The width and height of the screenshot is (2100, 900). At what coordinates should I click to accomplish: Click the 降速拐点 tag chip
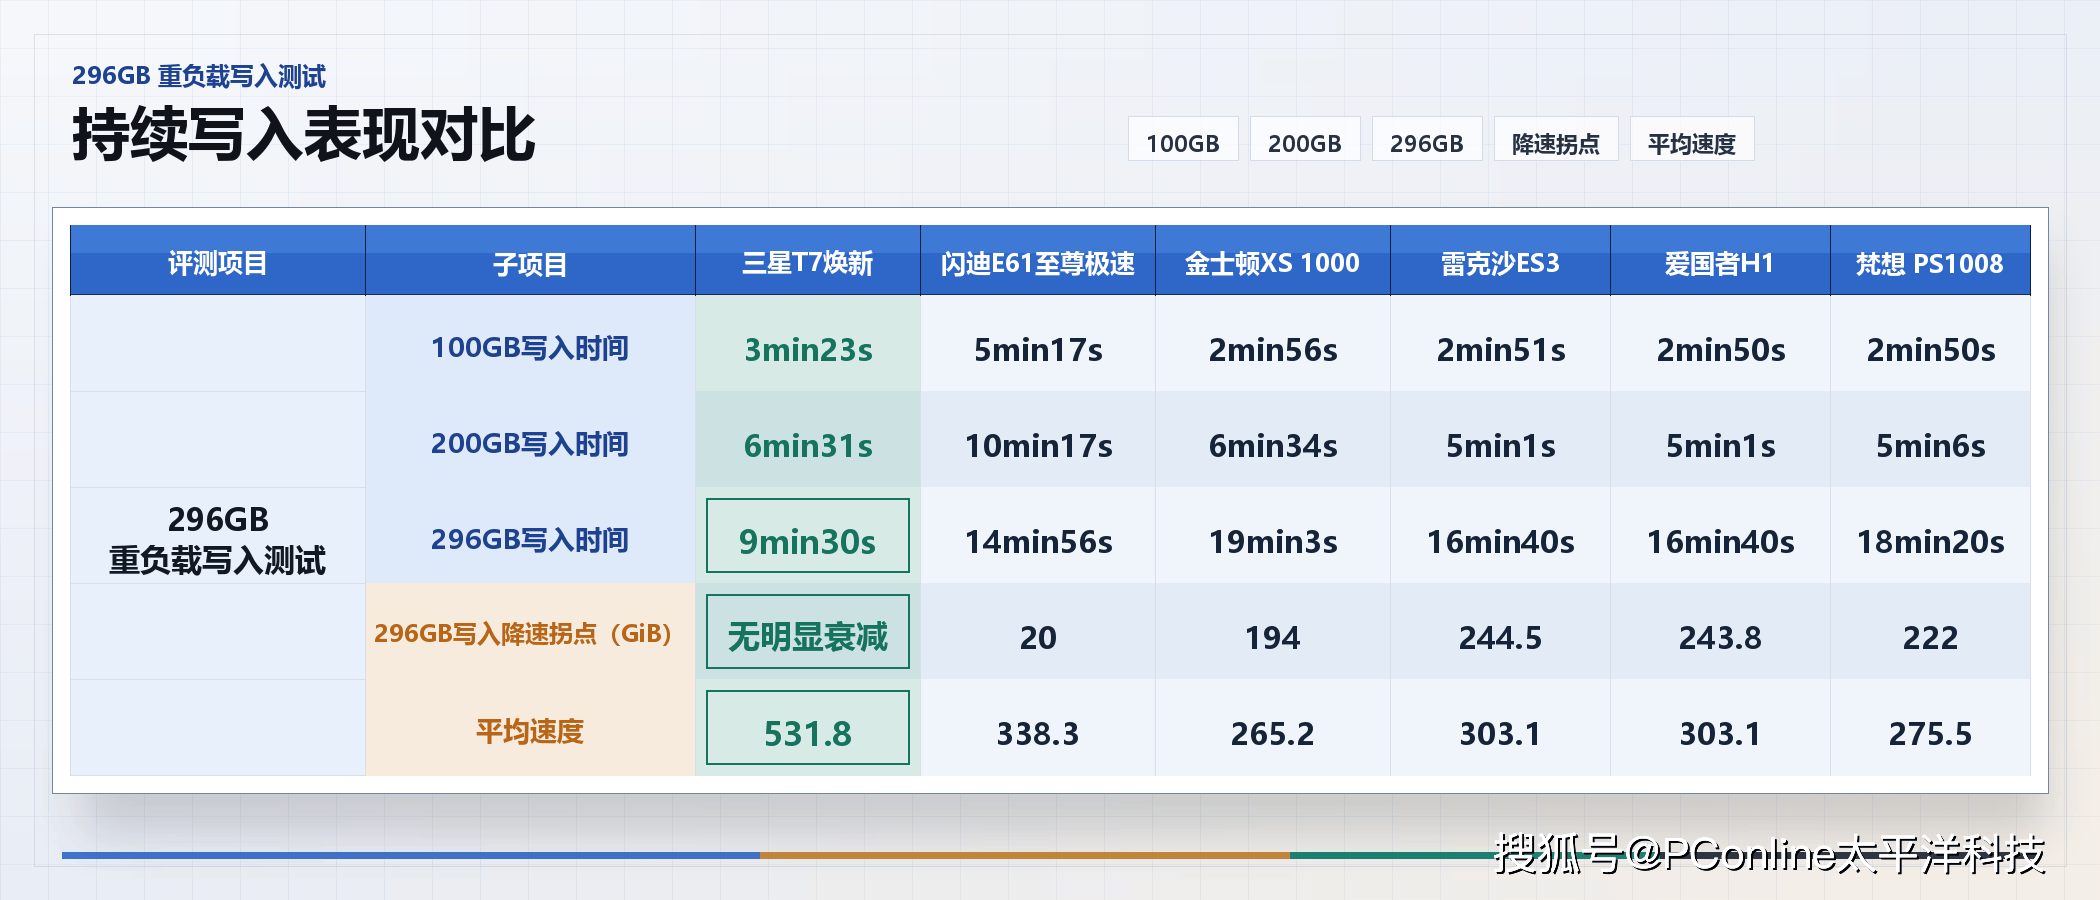point(1556,140)
